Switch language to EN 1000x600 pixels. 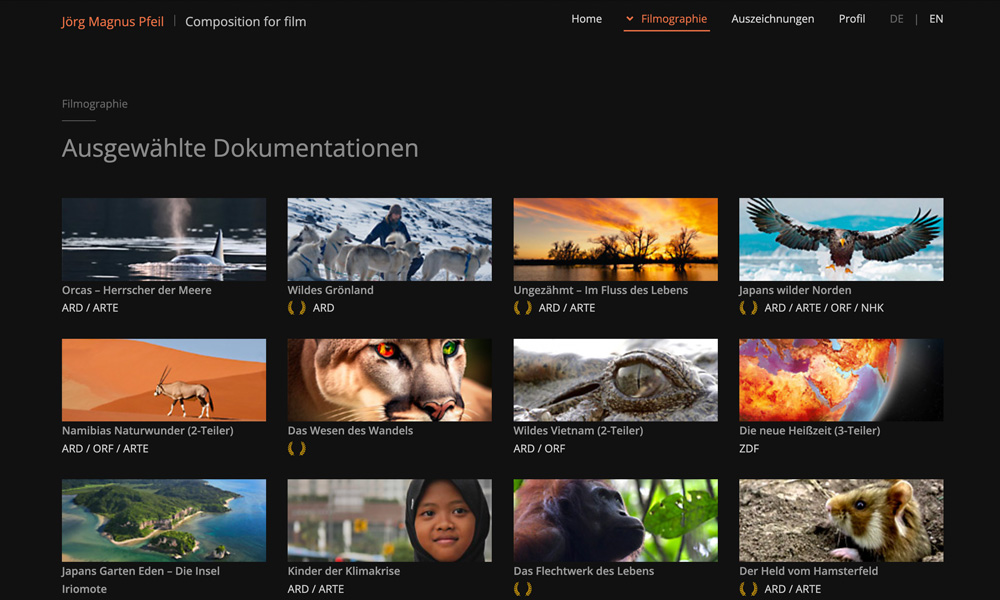(x=936, y=19)
